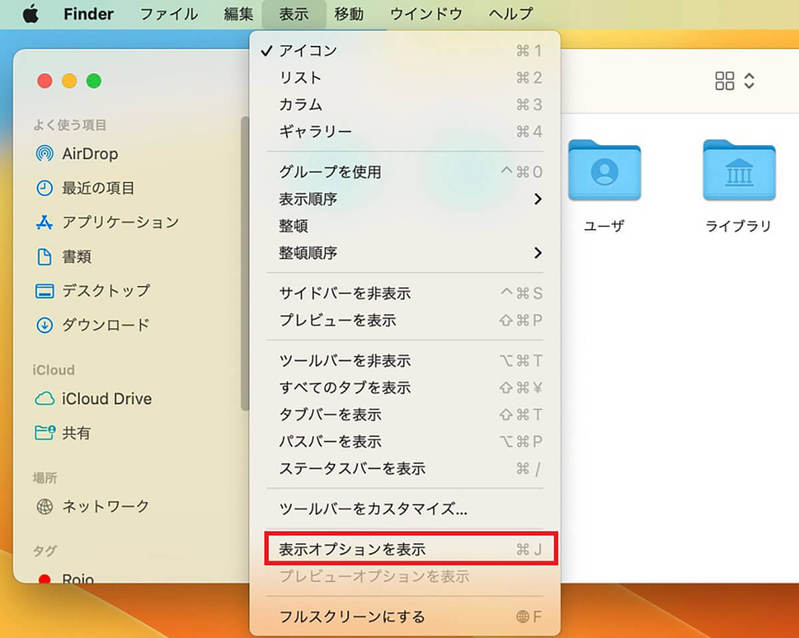Open AirDrop from the sidebar label
The height and width of the screenshot is (638, 799).
click(x=90, y=153)
